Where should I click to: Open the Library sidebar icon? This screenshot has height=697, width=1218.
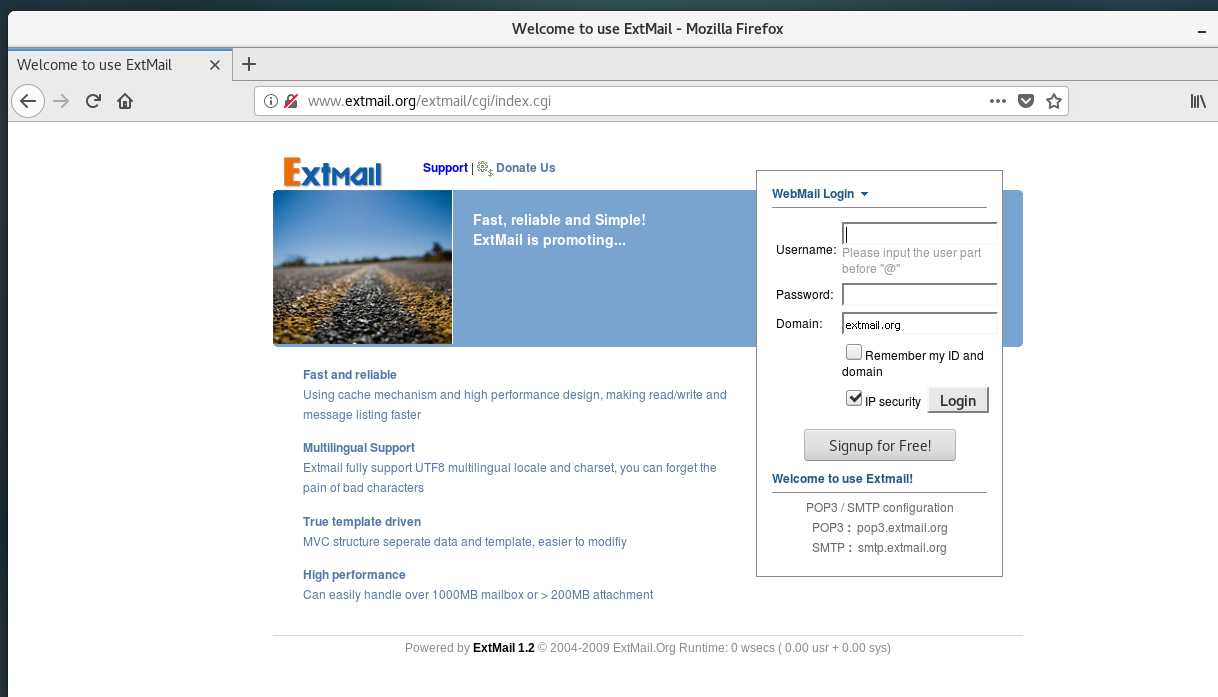coord(1197,101)
